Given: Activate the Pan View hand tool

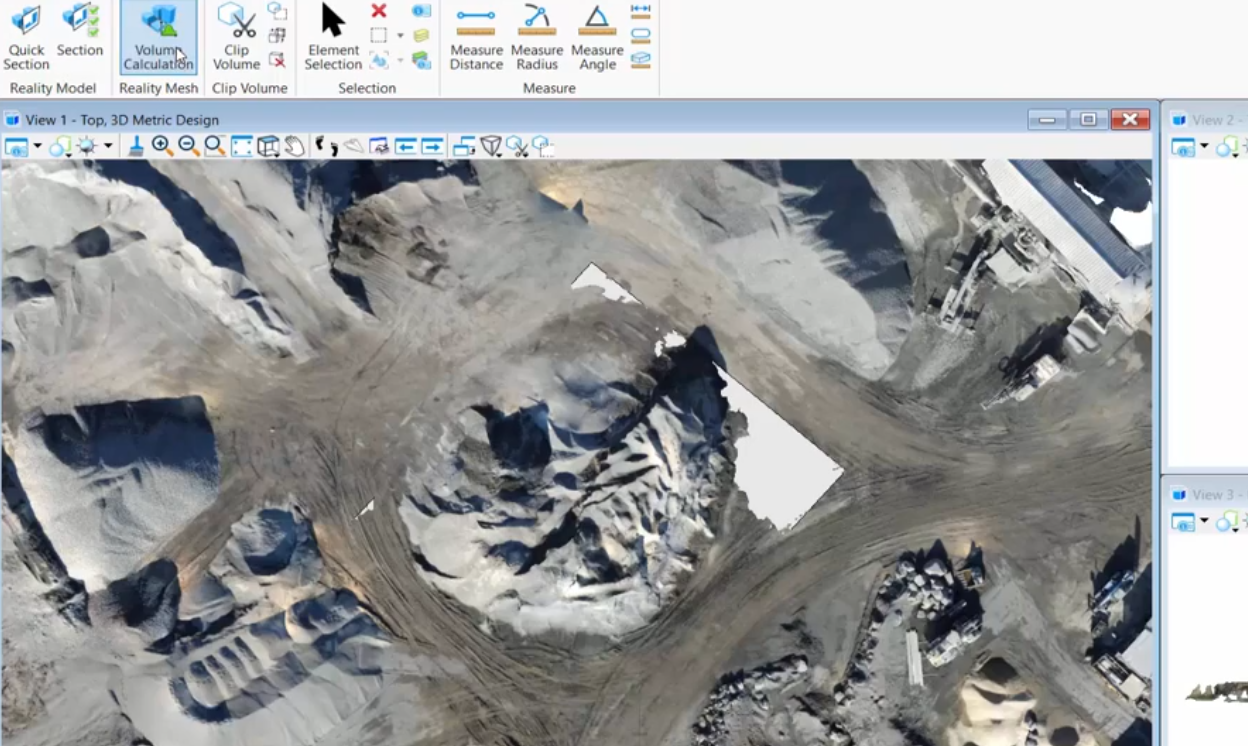Looking at the screenshot, I should coord(294,147).
